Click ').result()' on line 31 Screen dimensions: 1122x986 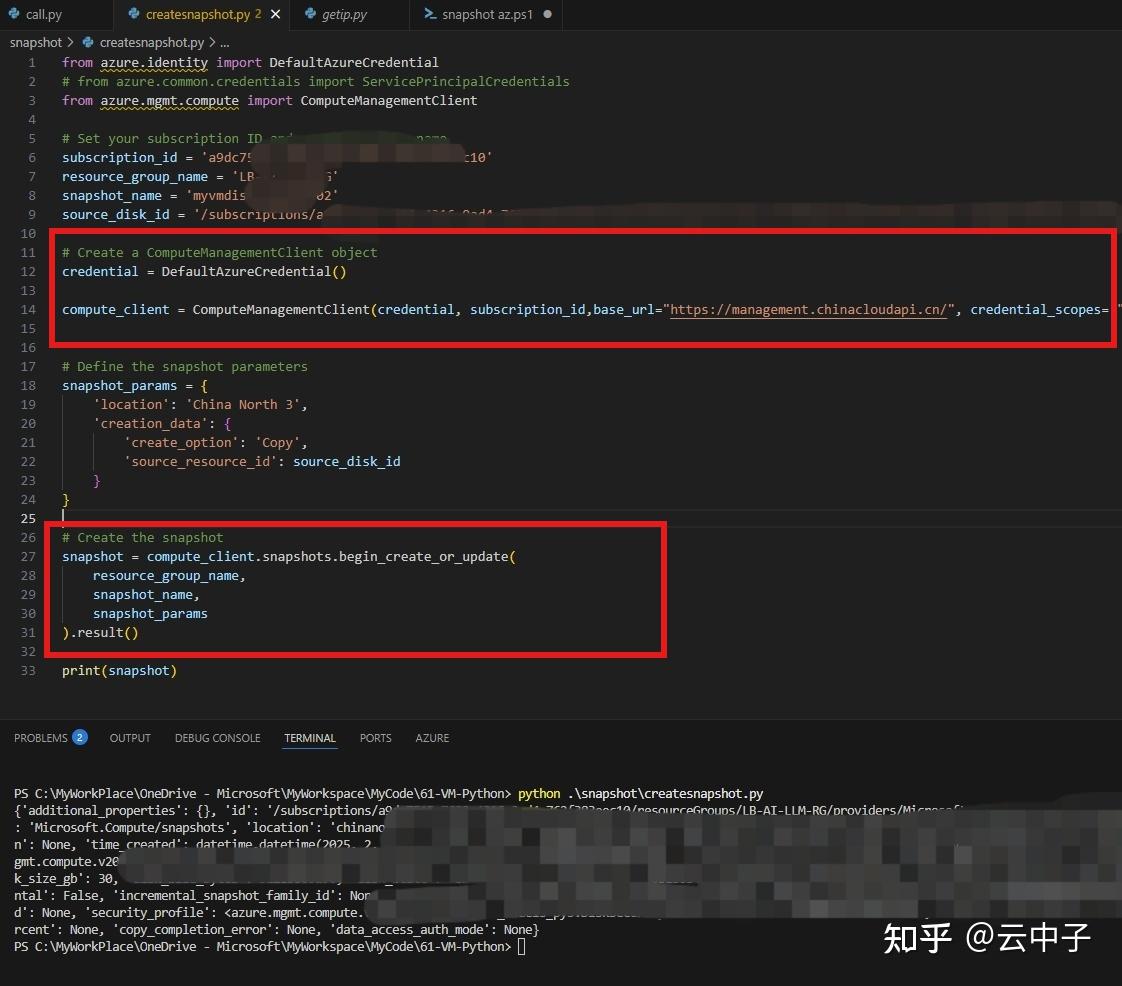(100, 633)
